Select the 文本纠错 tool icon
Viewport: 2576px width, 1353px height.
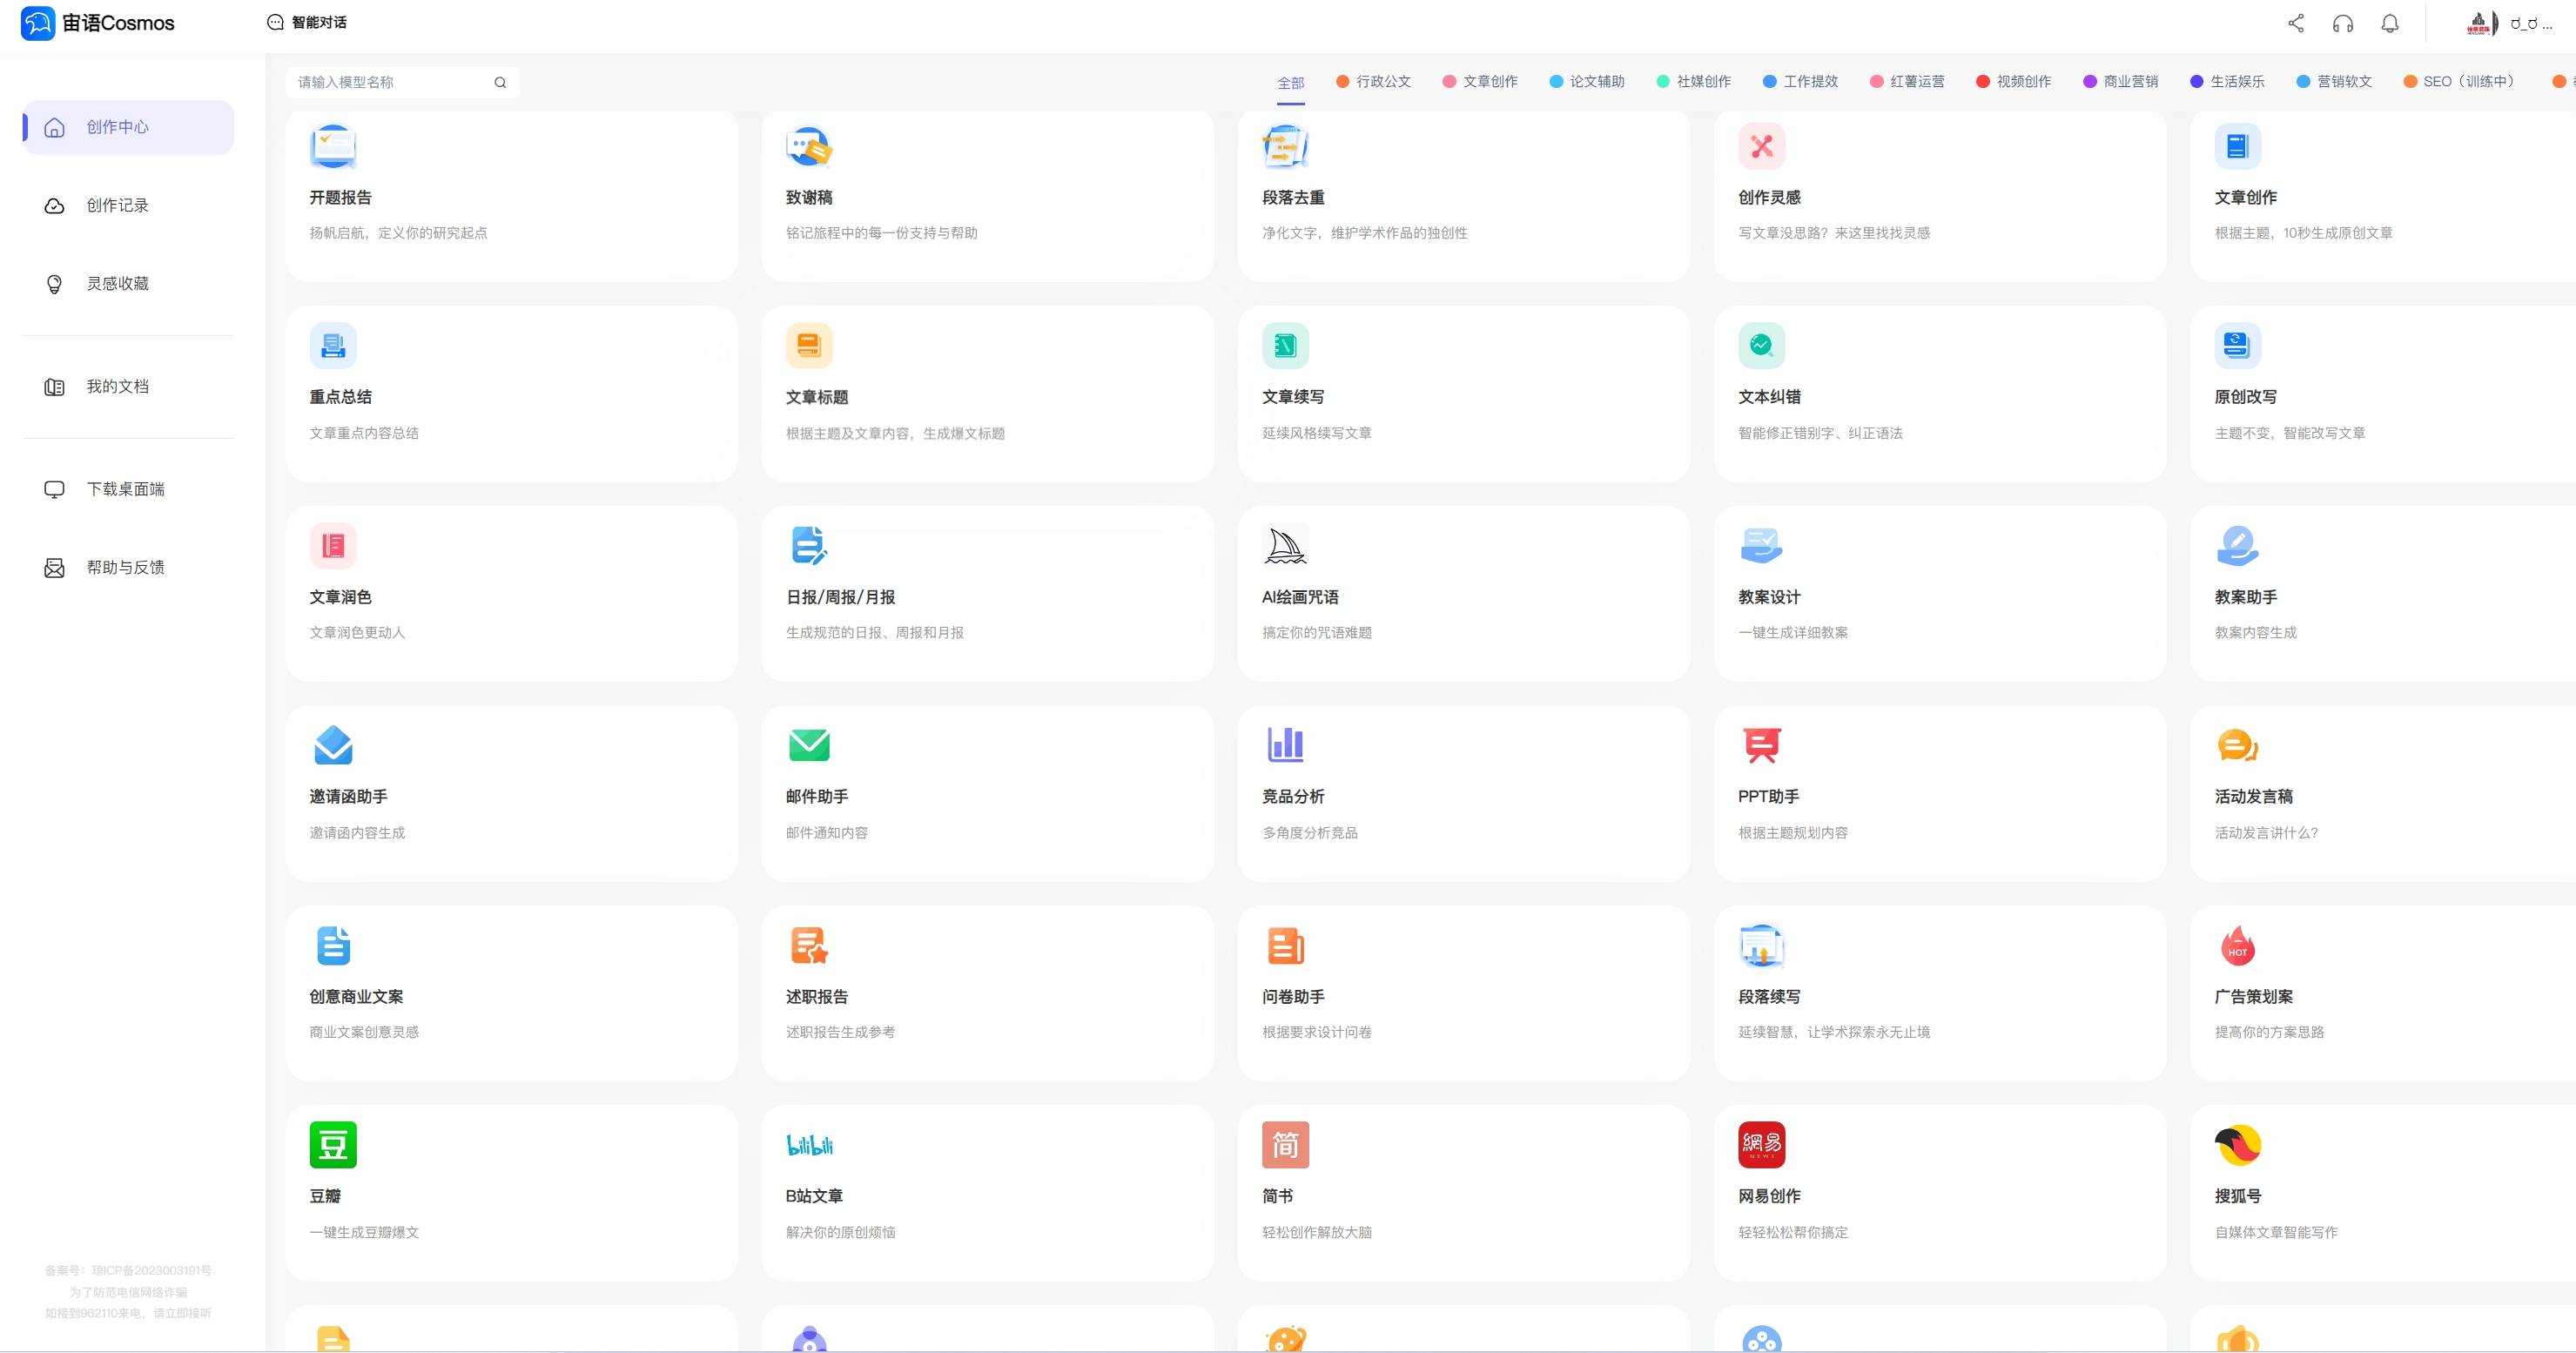coord(1761,346)
